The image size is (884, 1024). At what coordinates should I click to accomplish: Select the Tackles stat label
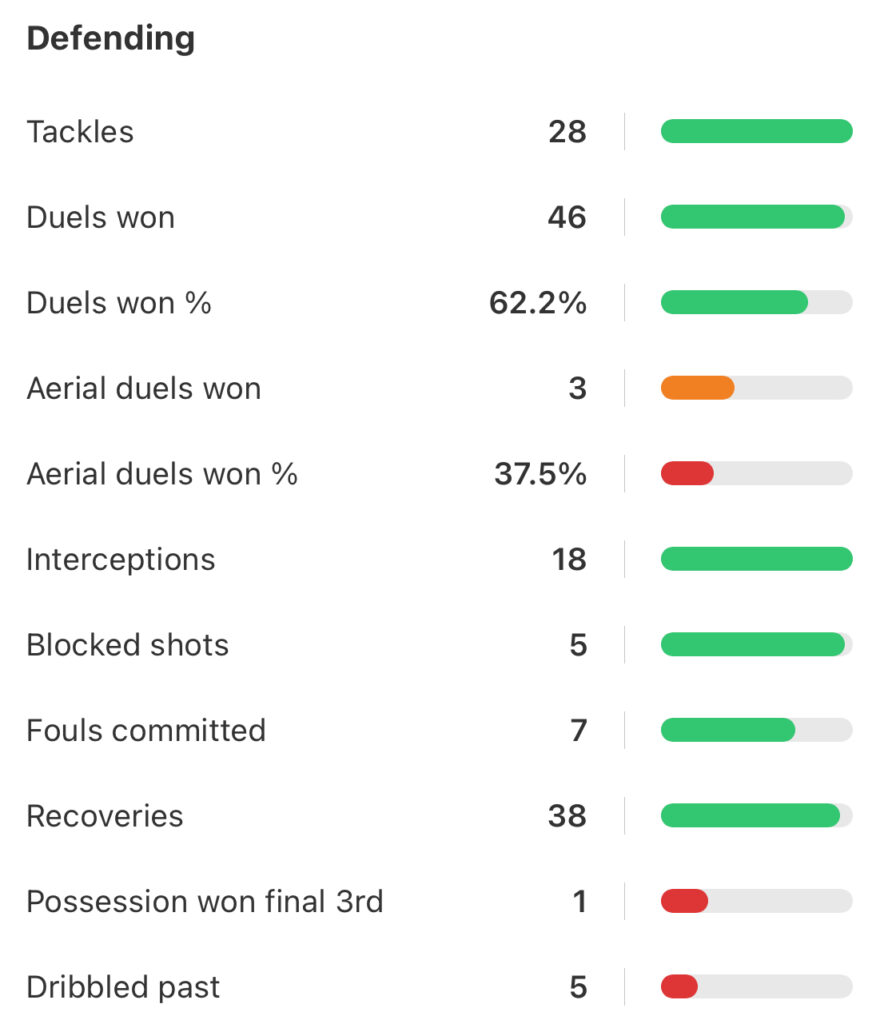click(80, 132)
